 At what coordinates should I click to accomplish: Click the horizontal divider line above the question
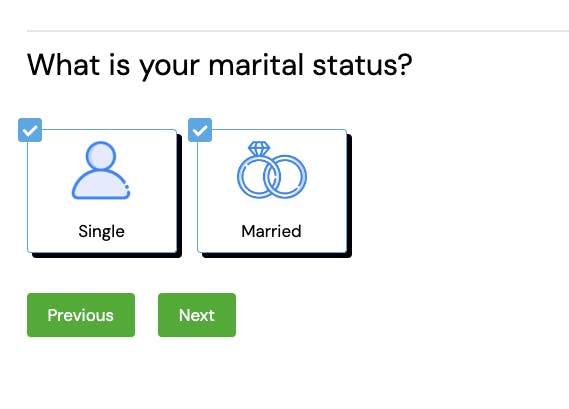click(298, 31)
